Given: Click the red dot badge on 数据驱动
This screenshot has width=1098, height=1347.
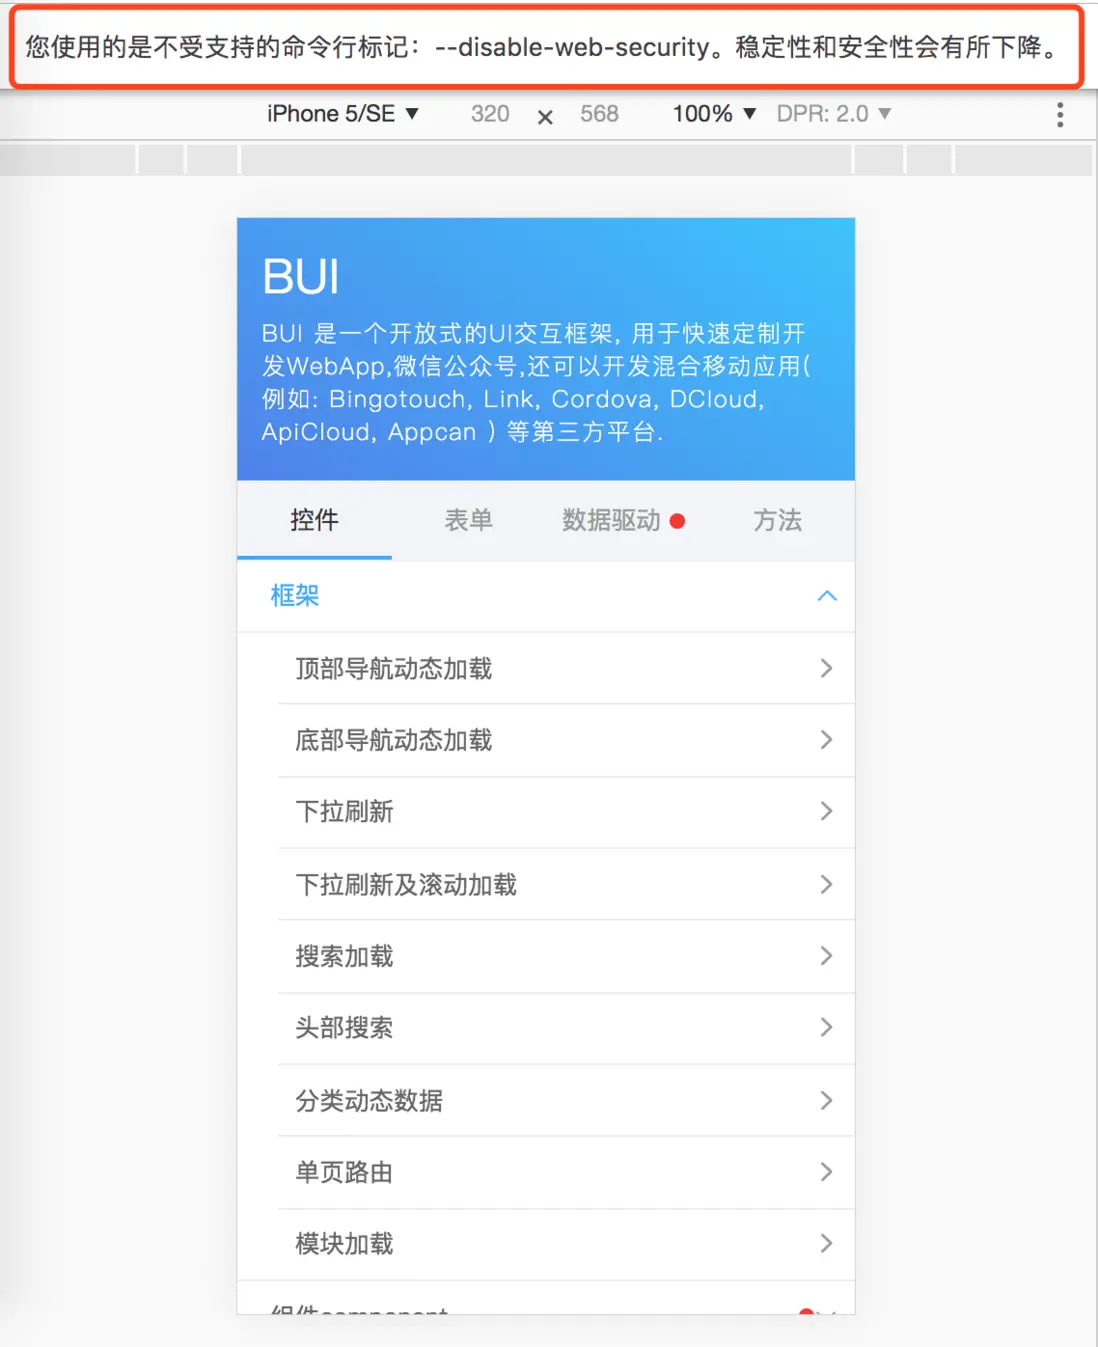Looking at the screenshot, I should [677, 521].
